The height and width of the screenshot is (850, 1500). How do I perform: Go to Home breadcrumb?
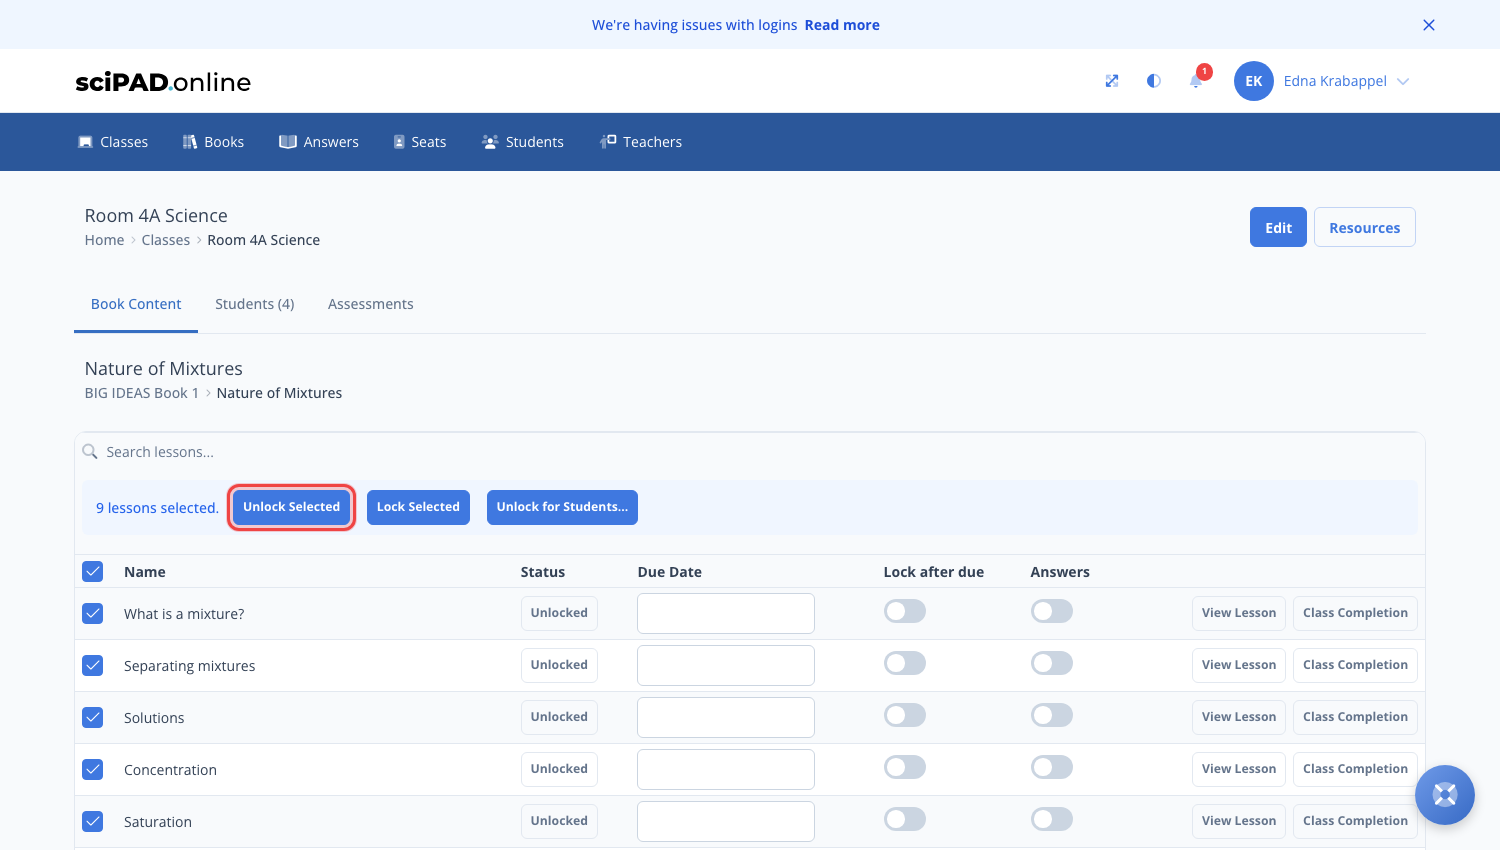click(105, 240)
